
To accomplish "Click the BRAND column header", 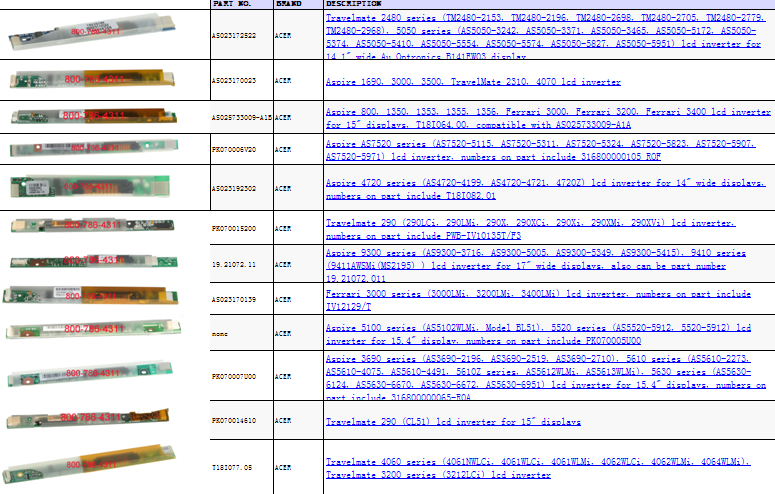I will coord(289,3).
